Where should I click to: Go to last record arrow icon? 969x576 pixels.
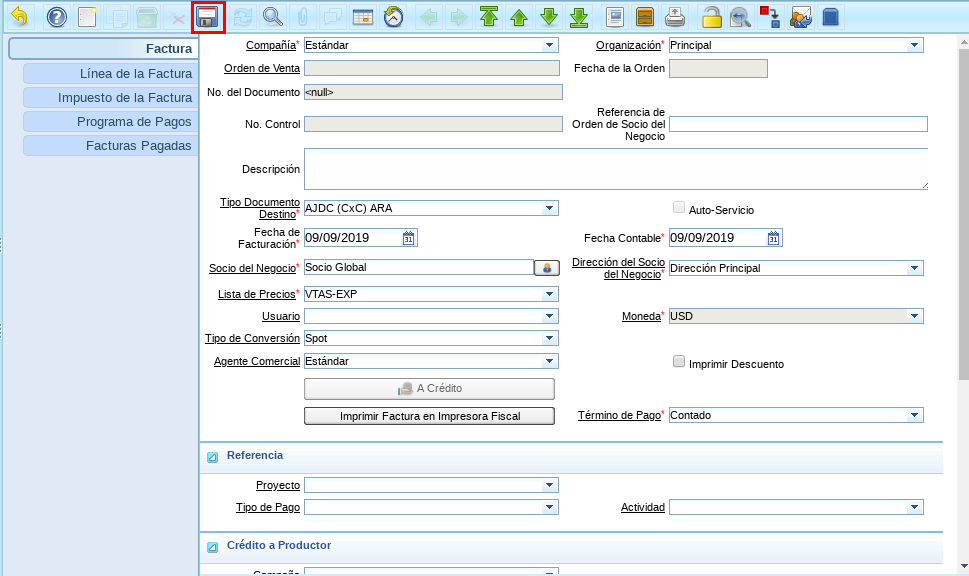pyautogui.click(x=578, y=17)
